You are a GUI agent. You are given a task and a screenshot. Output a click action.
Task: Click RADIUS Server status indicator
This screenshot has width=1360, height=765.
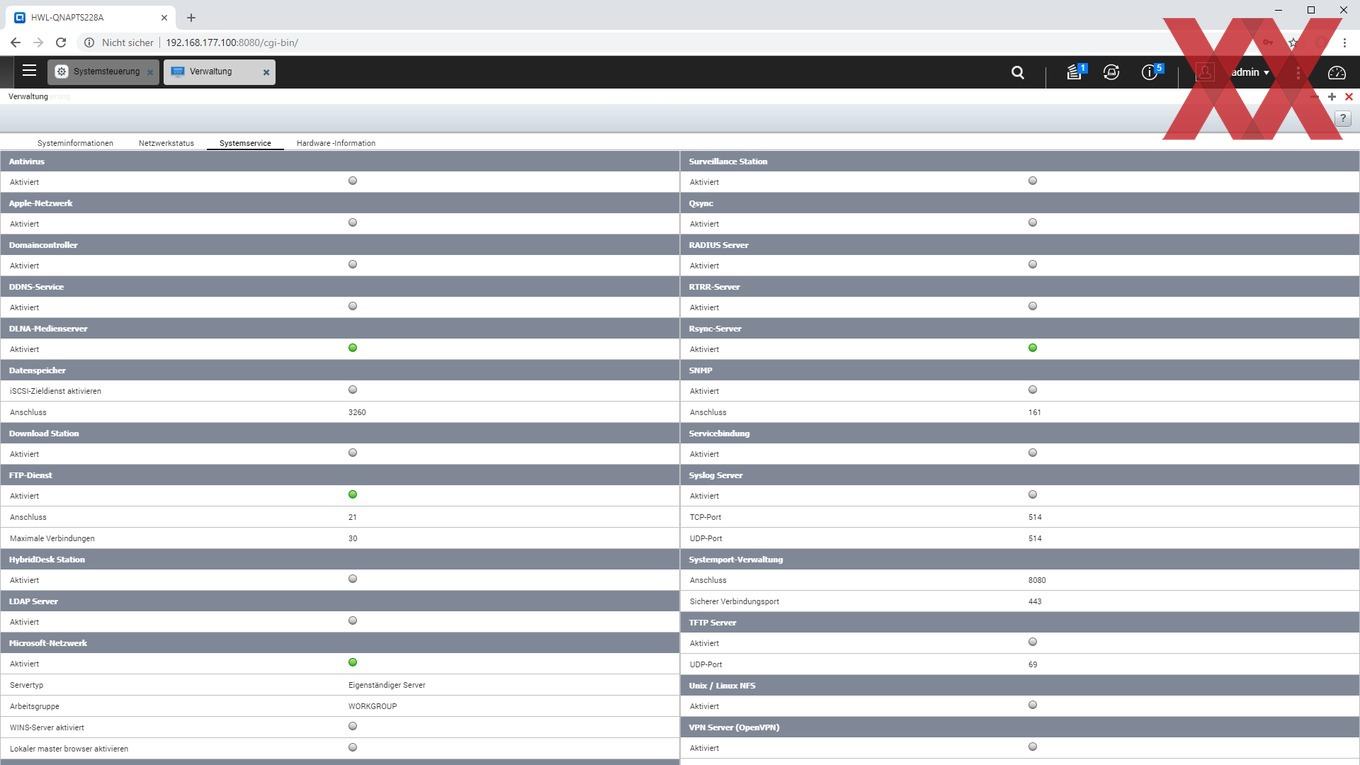[1033, 265]
